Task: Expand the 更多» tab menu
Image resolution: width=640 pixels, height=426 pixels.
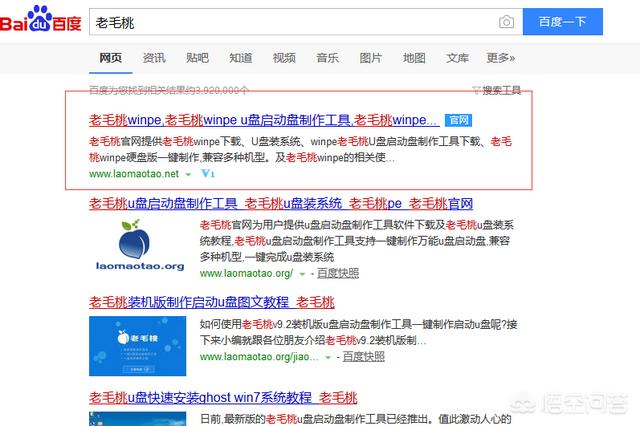Action: coord(500,58)
